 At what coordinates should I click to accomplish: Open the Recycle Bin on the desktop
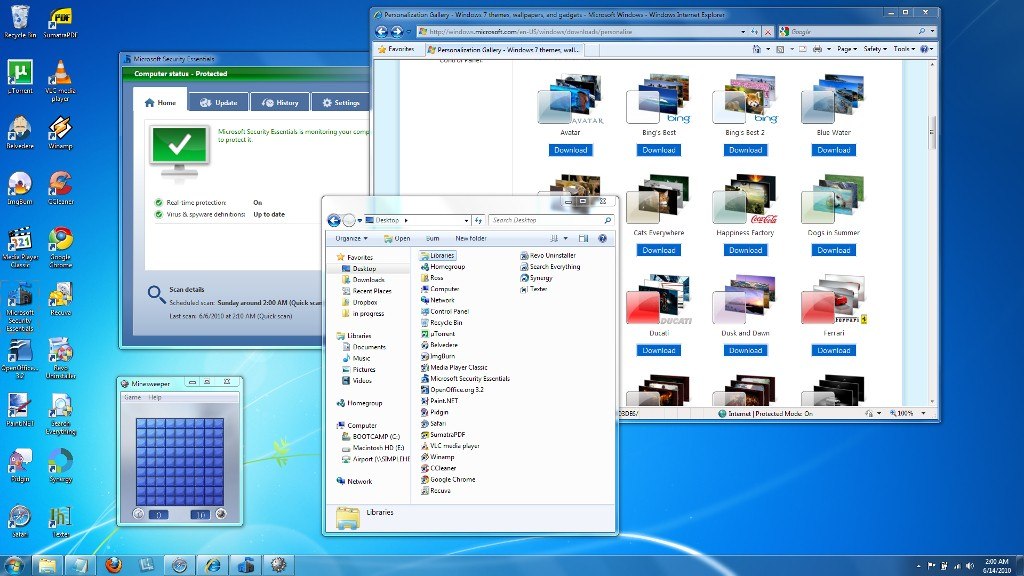click(20, 18)
